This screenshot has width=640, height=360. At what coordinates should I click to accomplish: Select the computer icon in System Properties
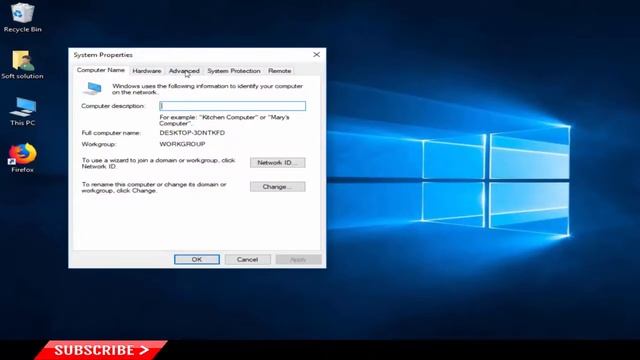click(x=93, y=88)
